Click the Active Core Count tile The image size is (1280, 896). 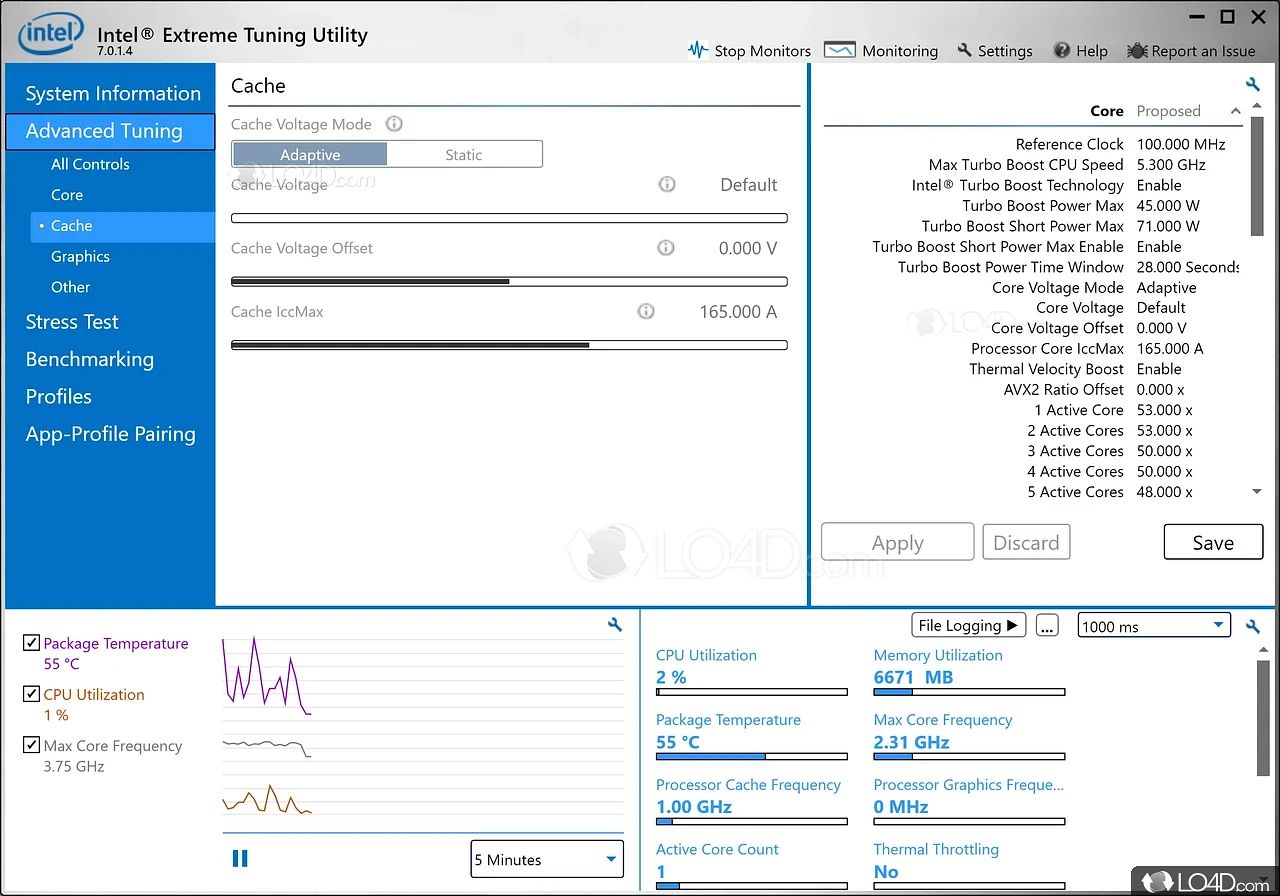pyautogui.click(x=751, y=865)
